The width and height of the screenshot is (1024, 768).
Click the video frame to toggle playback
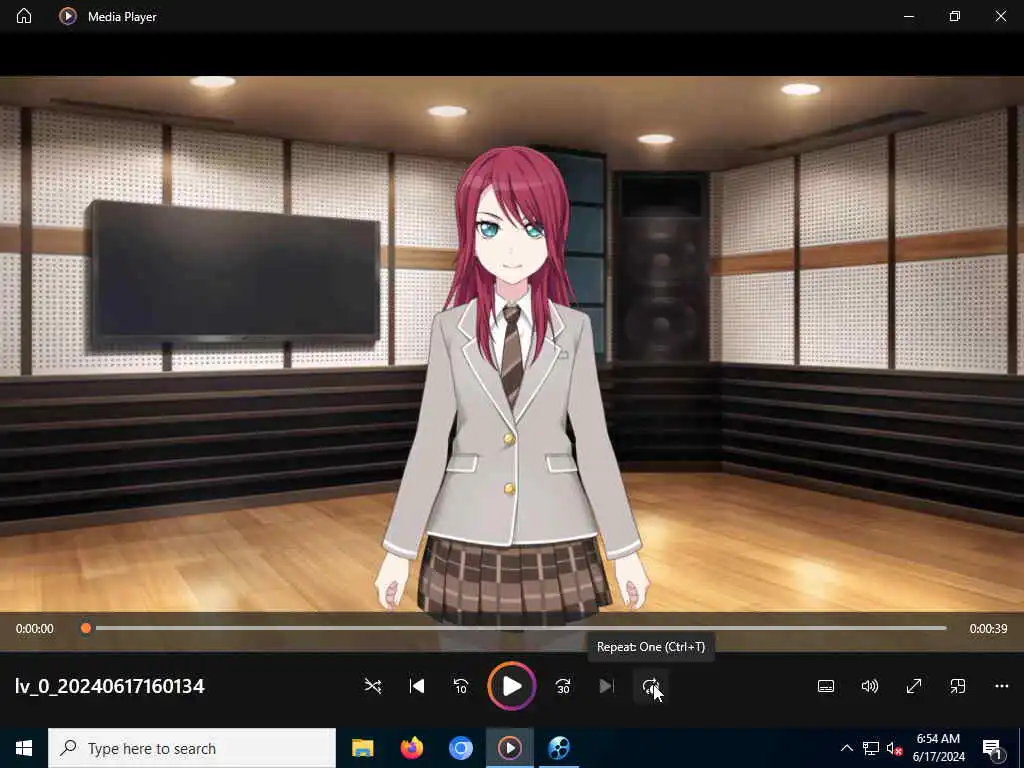(x=512, y=344)
